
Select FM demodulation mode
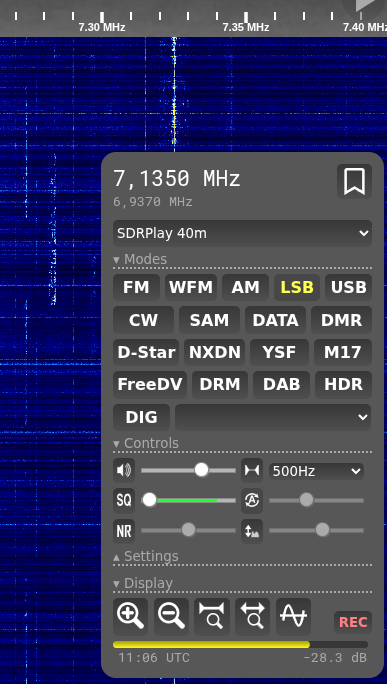coord(136,287)
